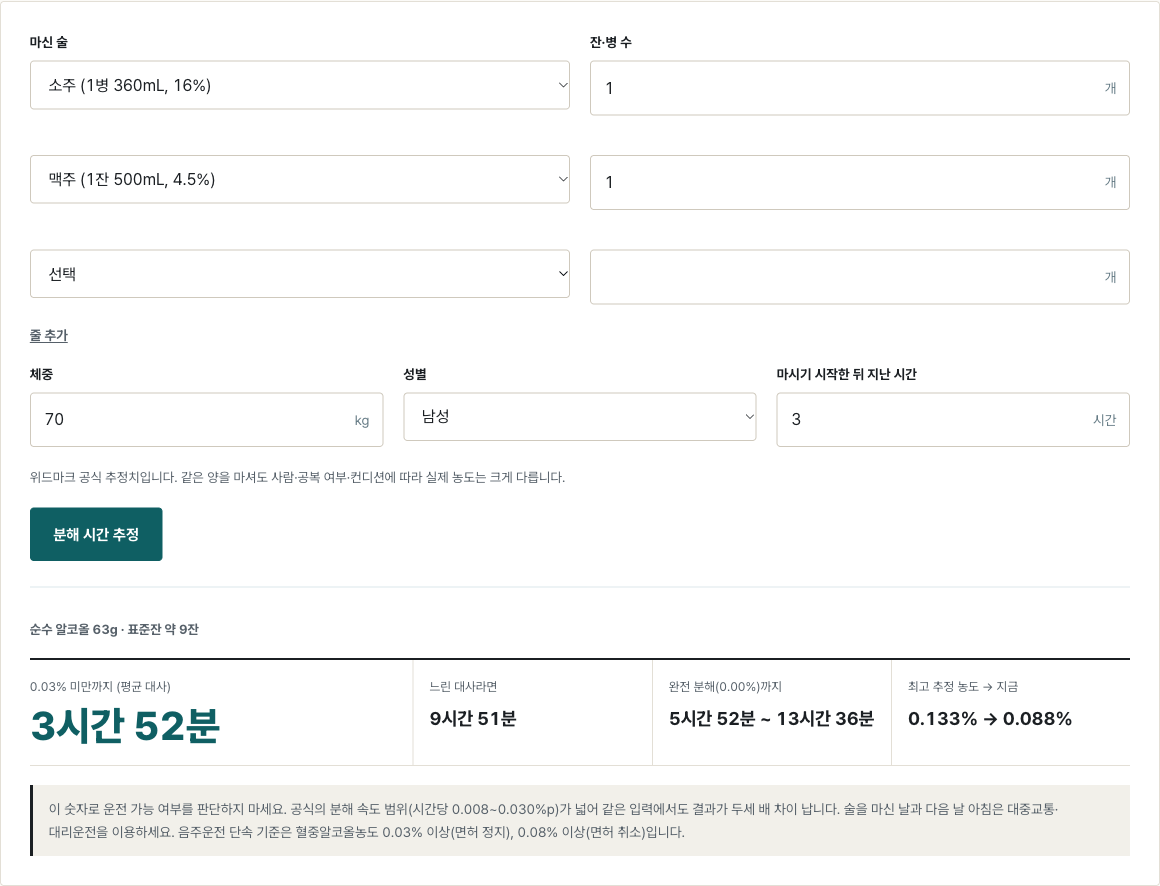
Task: Click the 5시간 52분 ~ 13시간 36분 range value
Action: 772,718
